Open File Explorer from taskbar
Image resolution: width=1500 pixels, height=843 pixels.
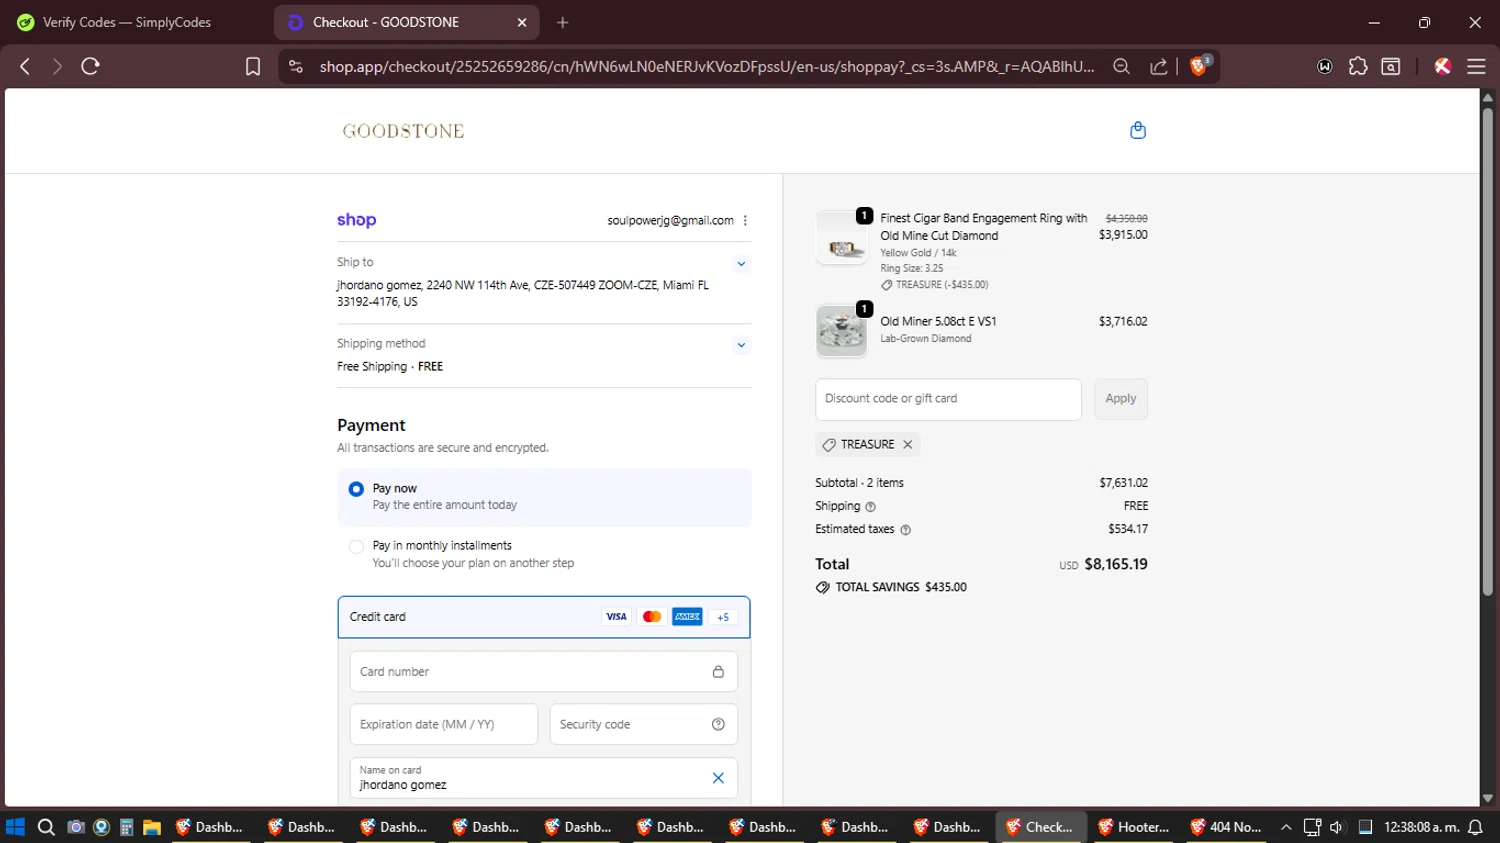152,827
